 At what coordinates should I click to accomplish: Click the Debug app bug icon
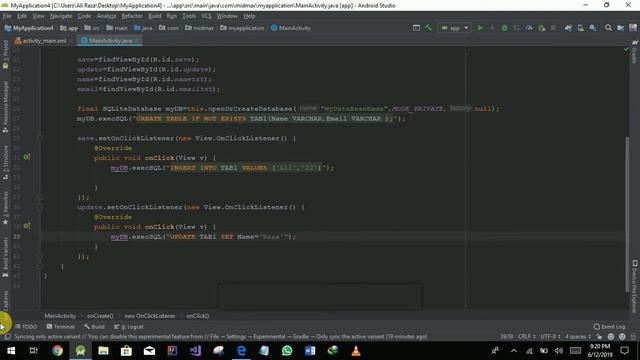[504, 28]
